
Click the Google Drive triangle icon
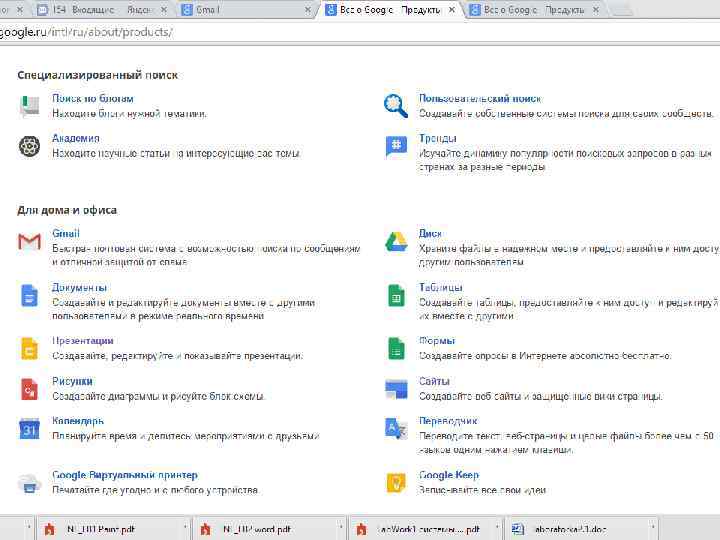coord(396,242)
